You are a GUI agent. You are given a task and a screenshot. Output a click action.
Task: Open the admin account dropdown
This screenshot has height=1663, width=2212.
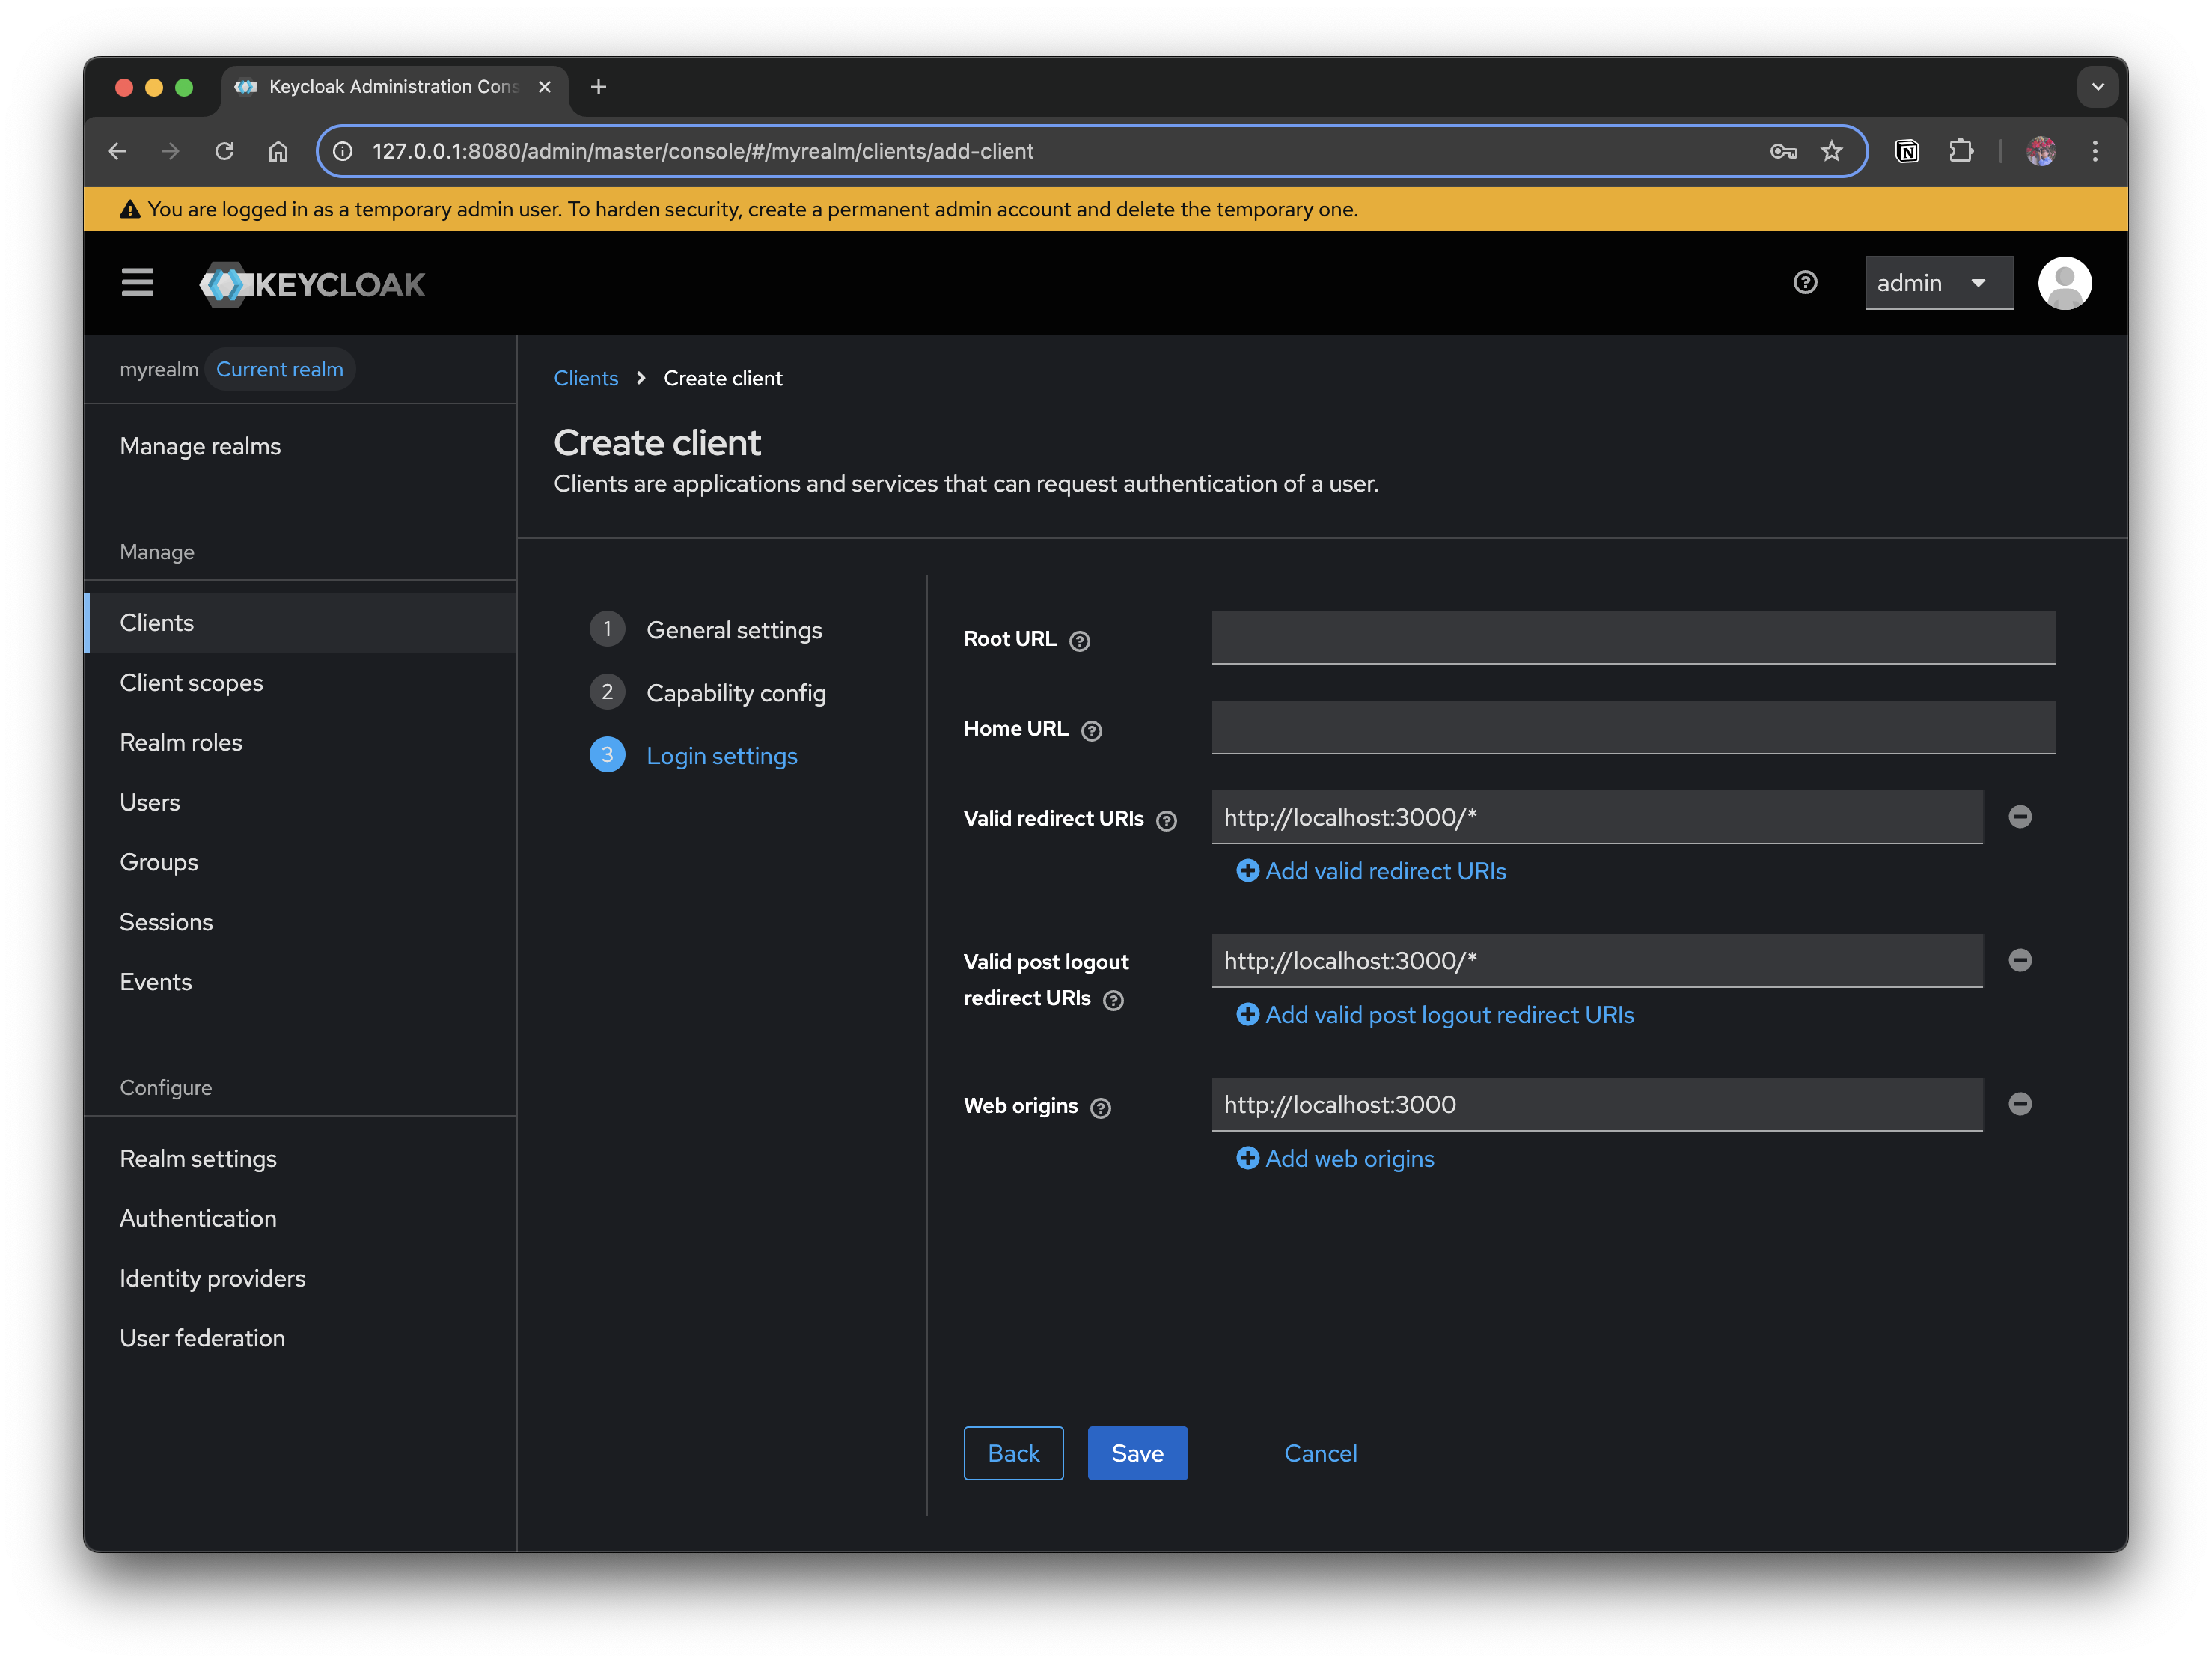pos(1938,283)
